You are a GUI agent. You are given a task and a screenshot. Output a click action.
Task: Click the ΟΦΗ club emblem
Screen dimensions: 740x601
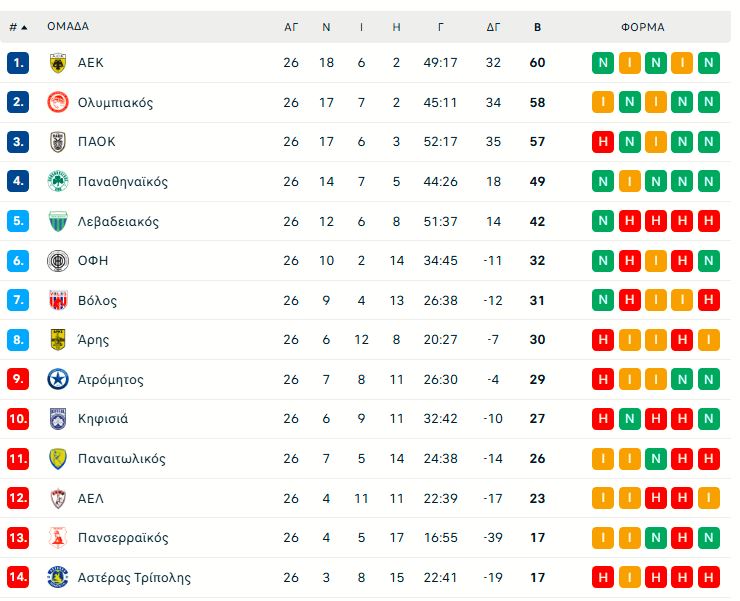(x=57, y=261)
